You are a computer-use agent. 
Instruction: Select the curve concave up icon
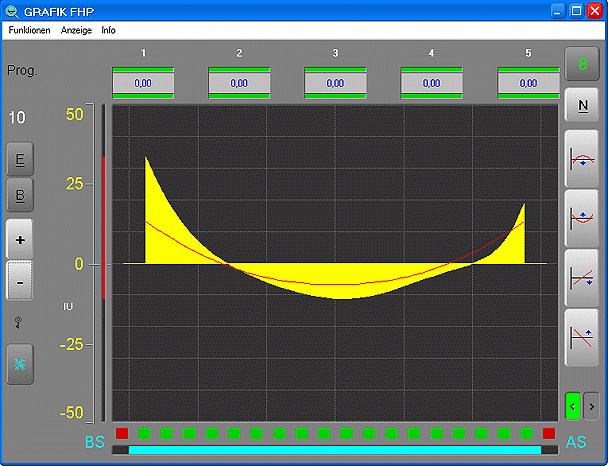pos(582,218)
